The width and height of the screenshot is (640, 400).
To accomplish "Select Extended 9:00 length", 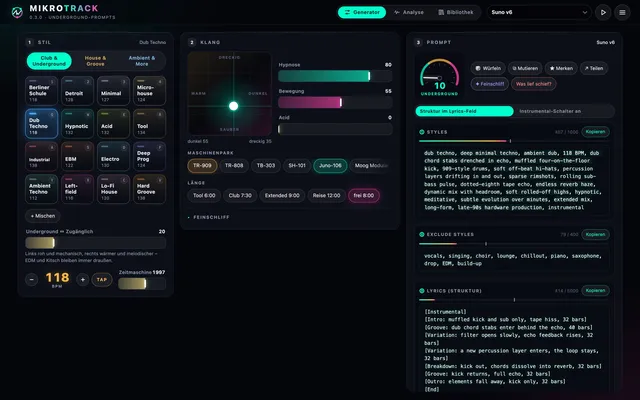I will point(282,196).
